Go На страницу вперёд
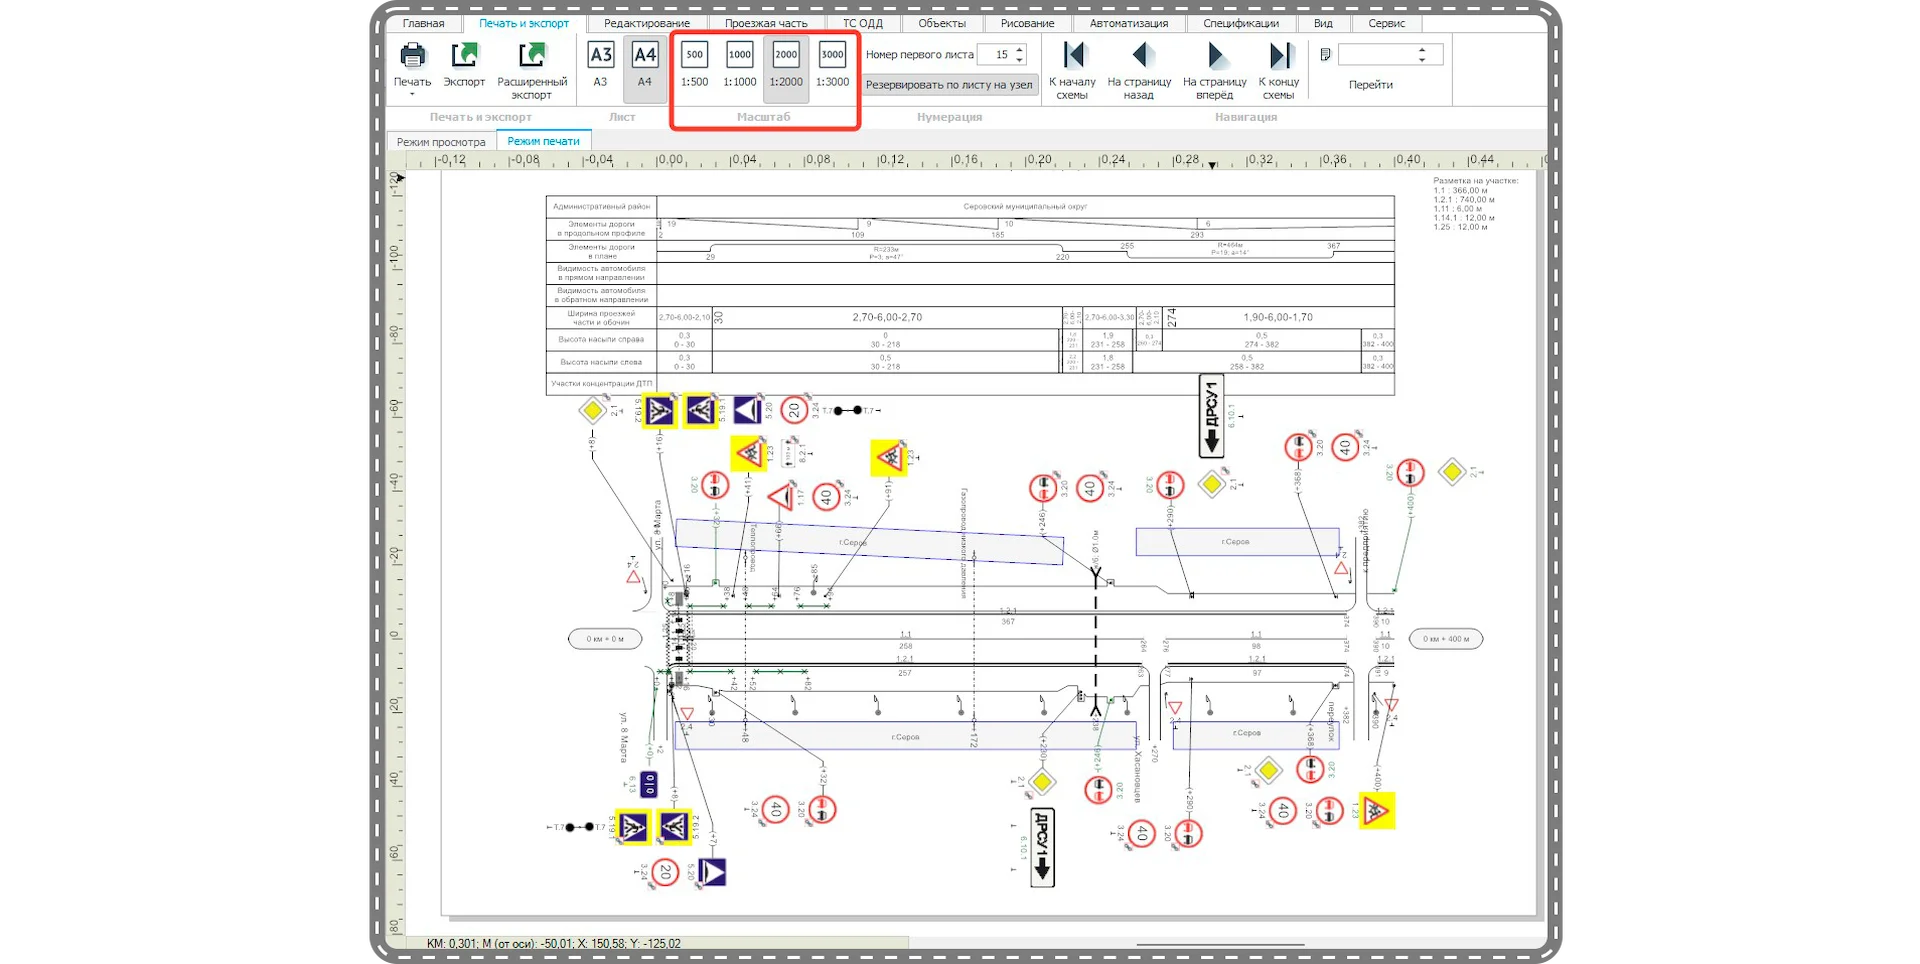 point(1215,55)
